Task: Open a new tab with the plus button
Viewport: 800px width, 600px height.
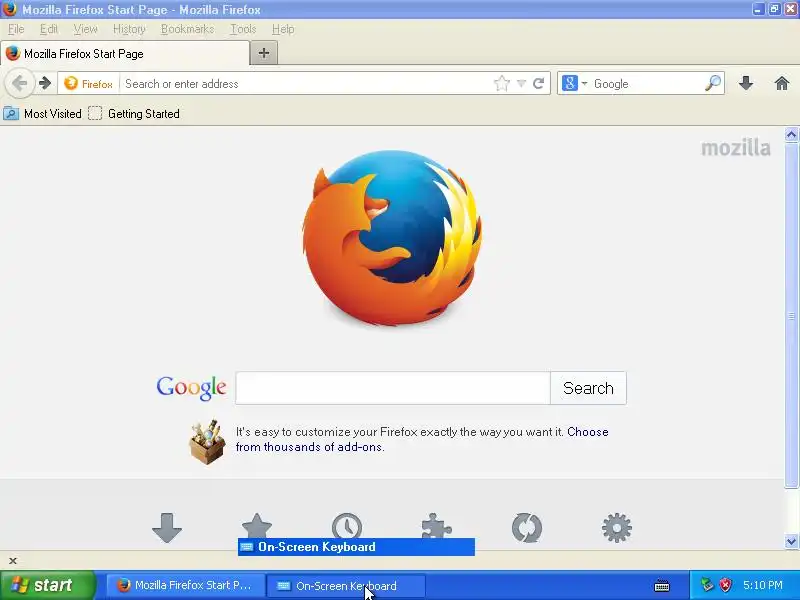Action: pos(264,53)
